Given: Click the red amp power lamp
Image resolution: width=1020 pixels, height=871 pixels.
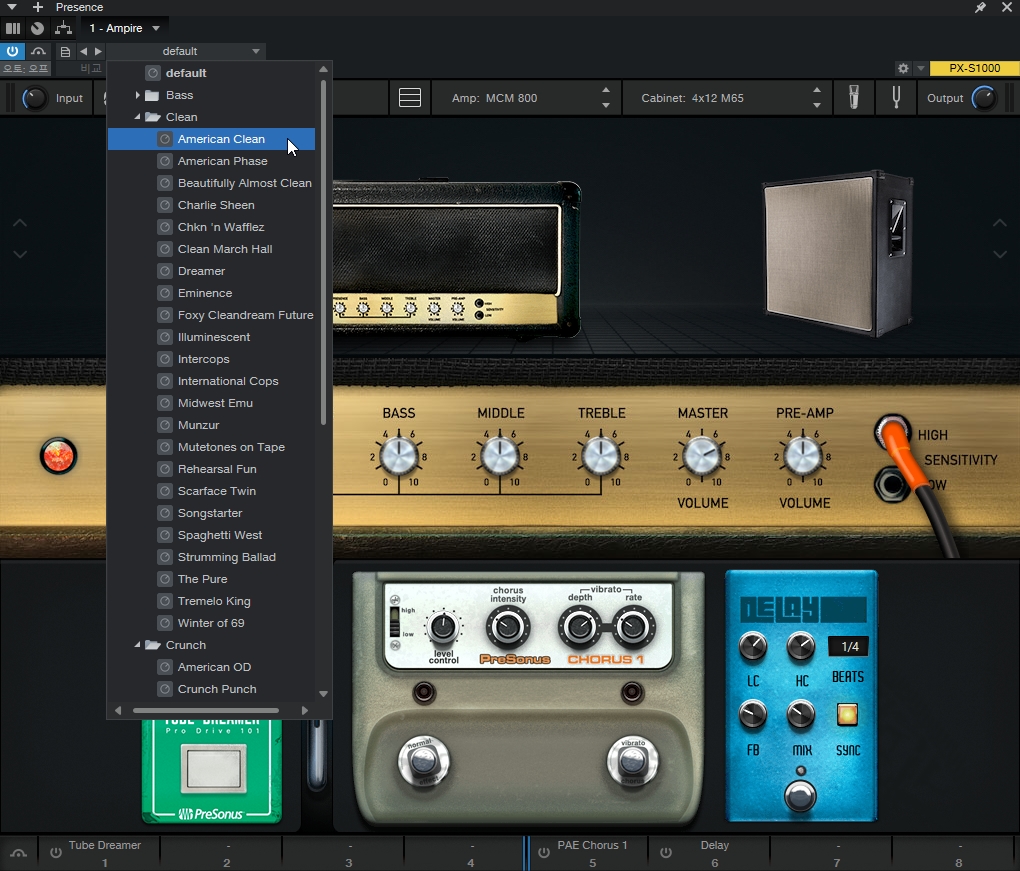Looking at the screenshot, I should (59, 456).
